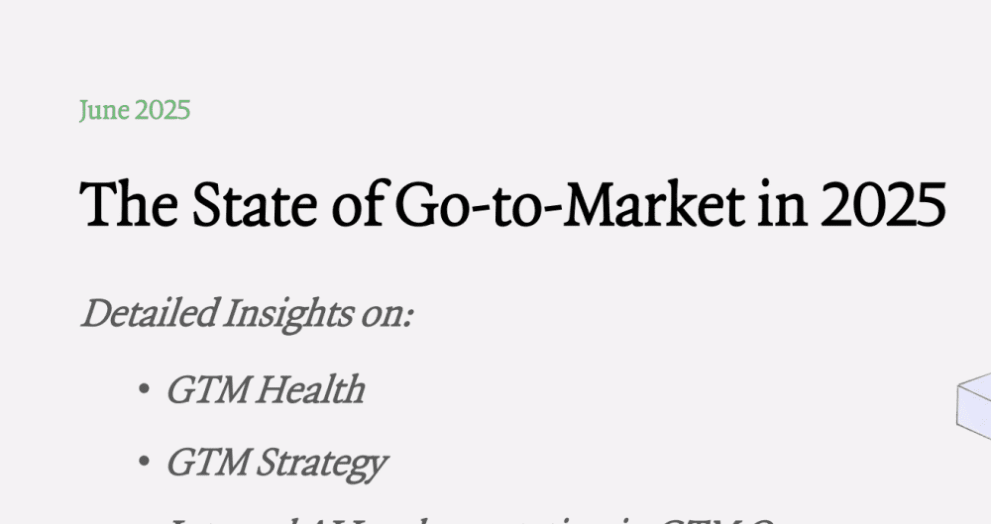Image resolution: width=991 pixels, height=524 pixels.
Task: Click the green June 2025 date label
Action: tap(135, 111)
